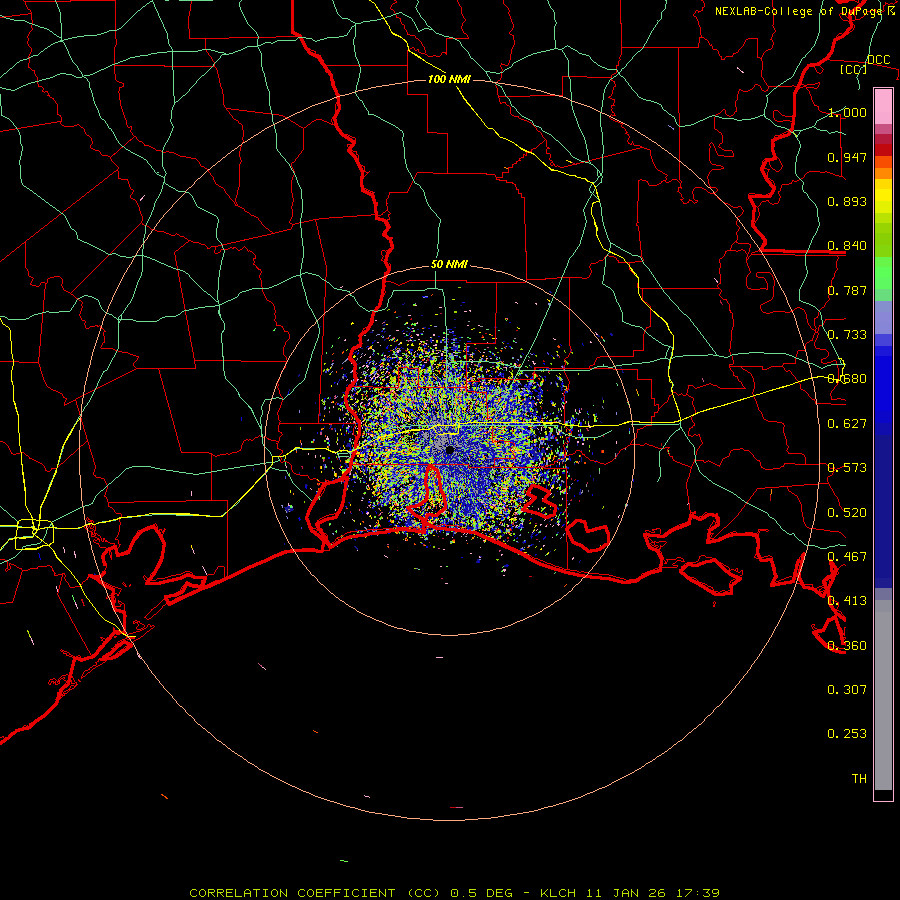This screenshot has height=900, width=900.
Task: Click the 0.520 scale value
Action: click(847, 513)
